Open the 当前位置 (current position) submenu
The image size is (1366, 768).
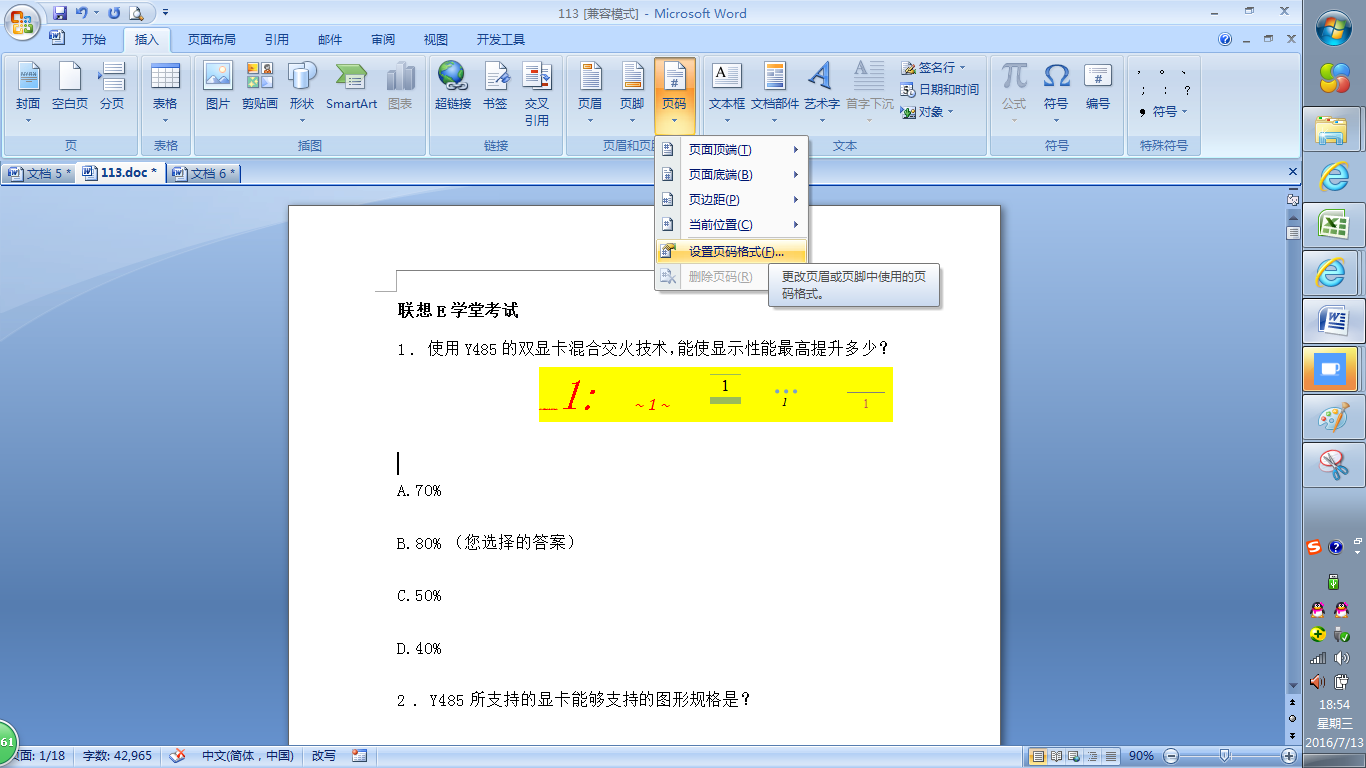(731, 225)
